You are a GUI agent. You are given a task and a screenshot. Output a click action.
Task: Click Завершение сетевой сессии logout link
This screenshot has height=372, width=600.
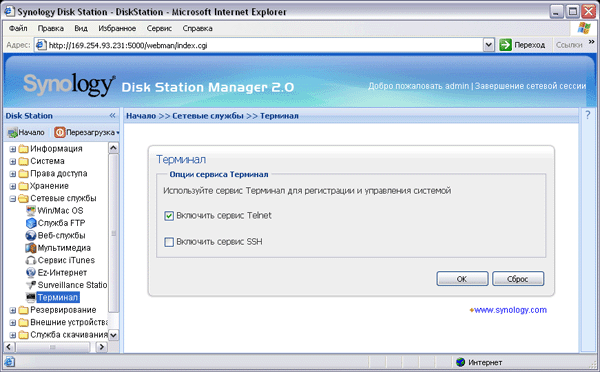[530, 86]
